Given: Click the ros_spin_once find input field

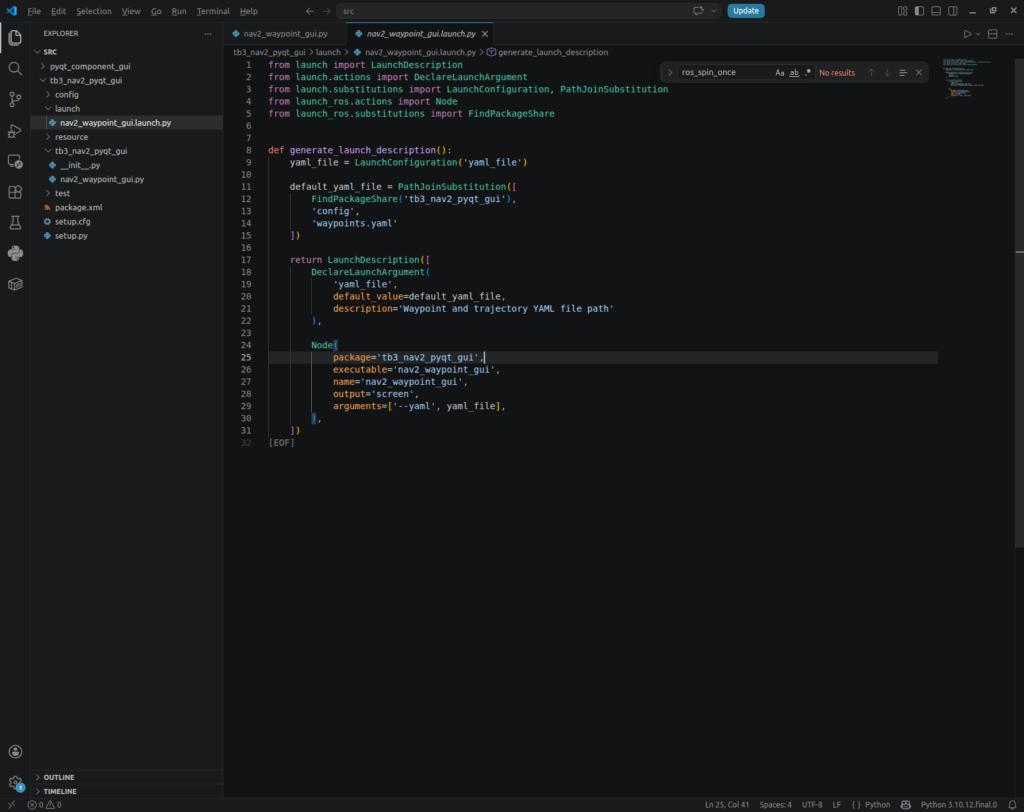Looking at the screenshot, I should (x=724, y=73).
